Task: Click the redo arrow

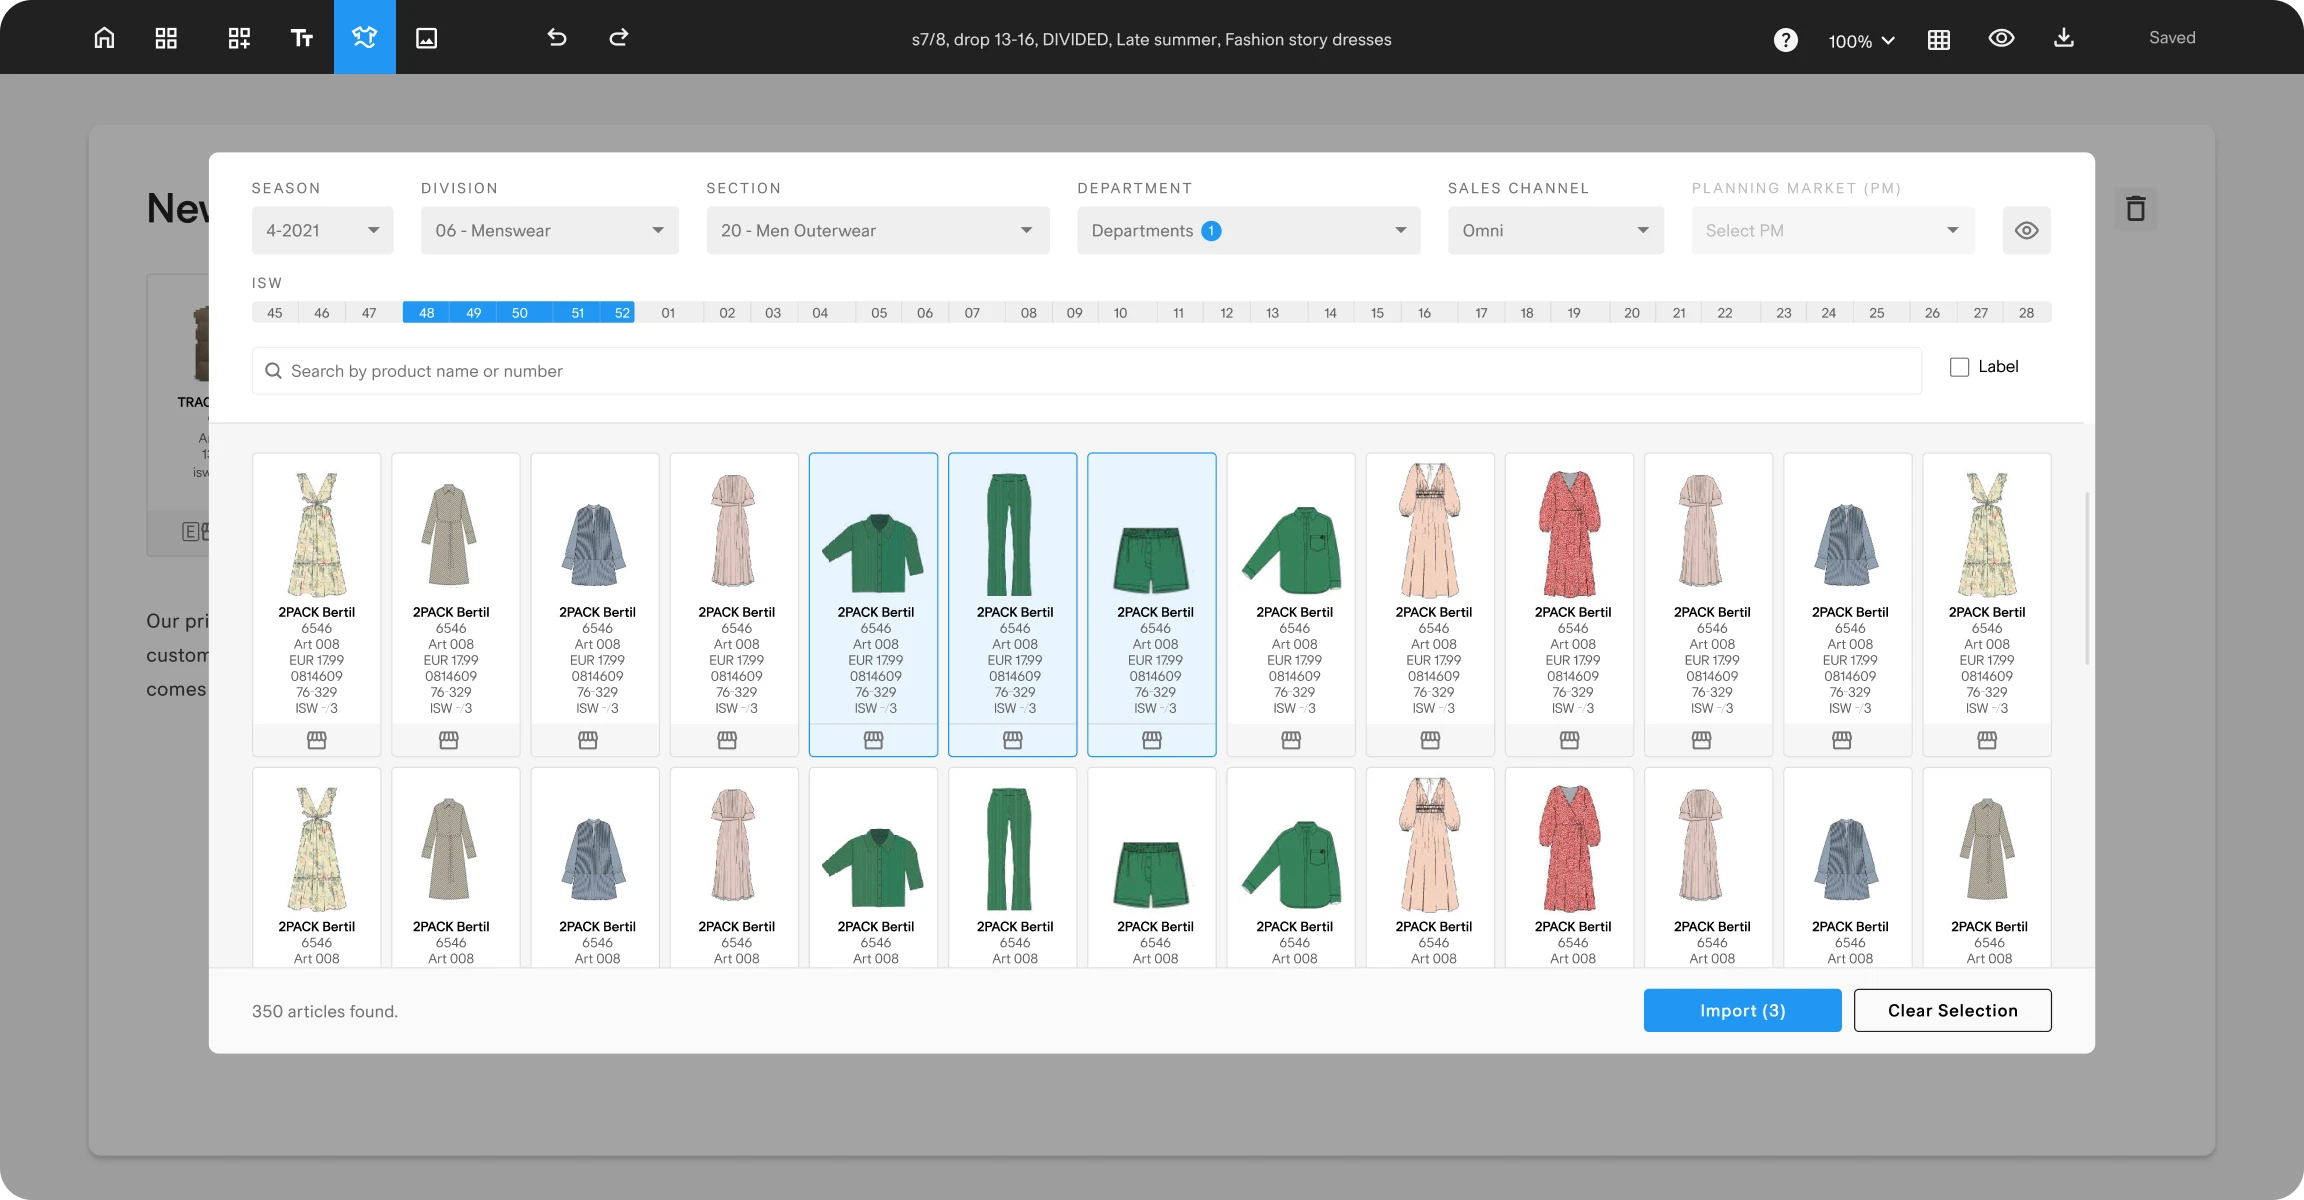Action: (x=619, y=38)
